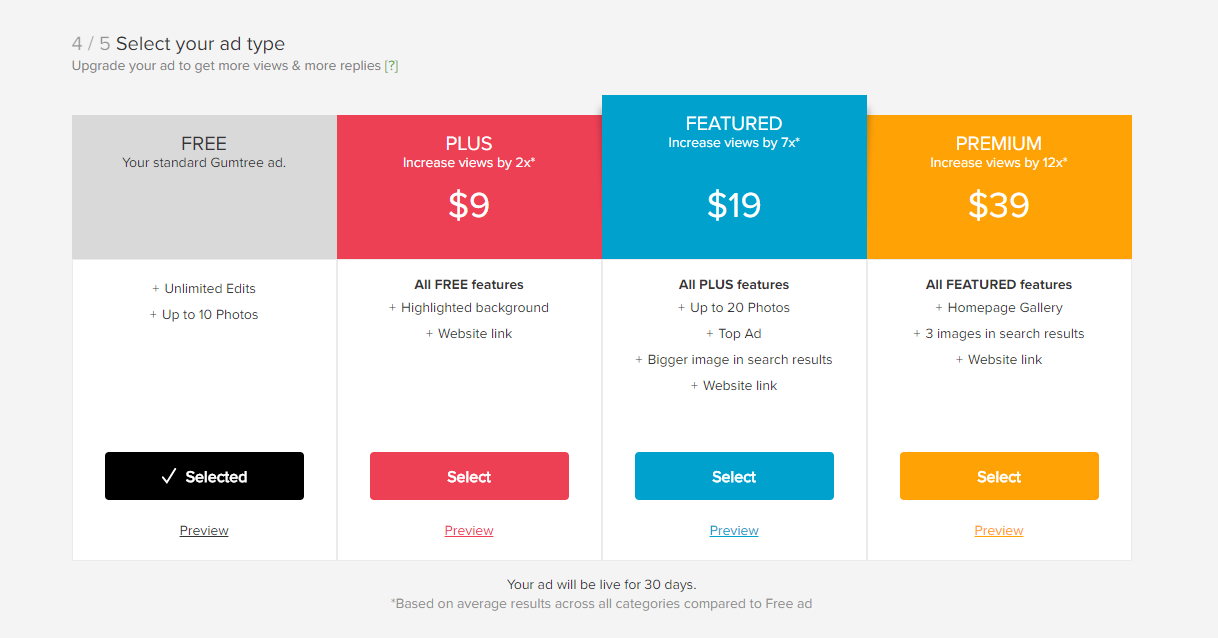Viewport: 1218px width, 638px height.
Task: Click the Selected button under FREE plan
Action: tap(204, 476)
